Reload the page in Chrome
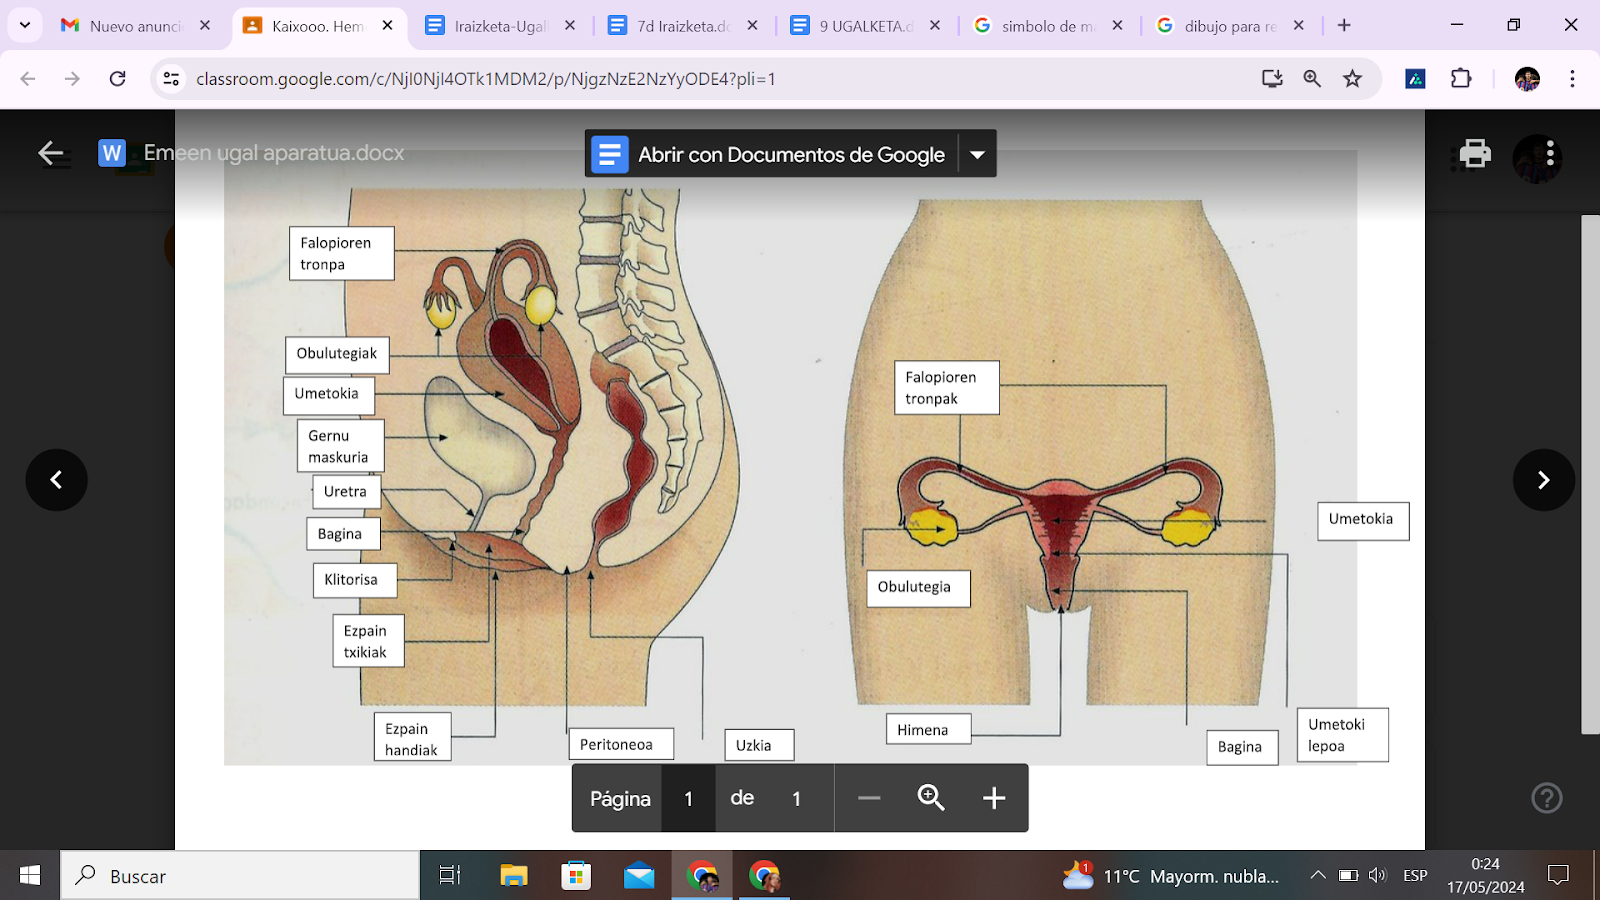The width and height of the screenshot is (1600, 900). (118, 79)
